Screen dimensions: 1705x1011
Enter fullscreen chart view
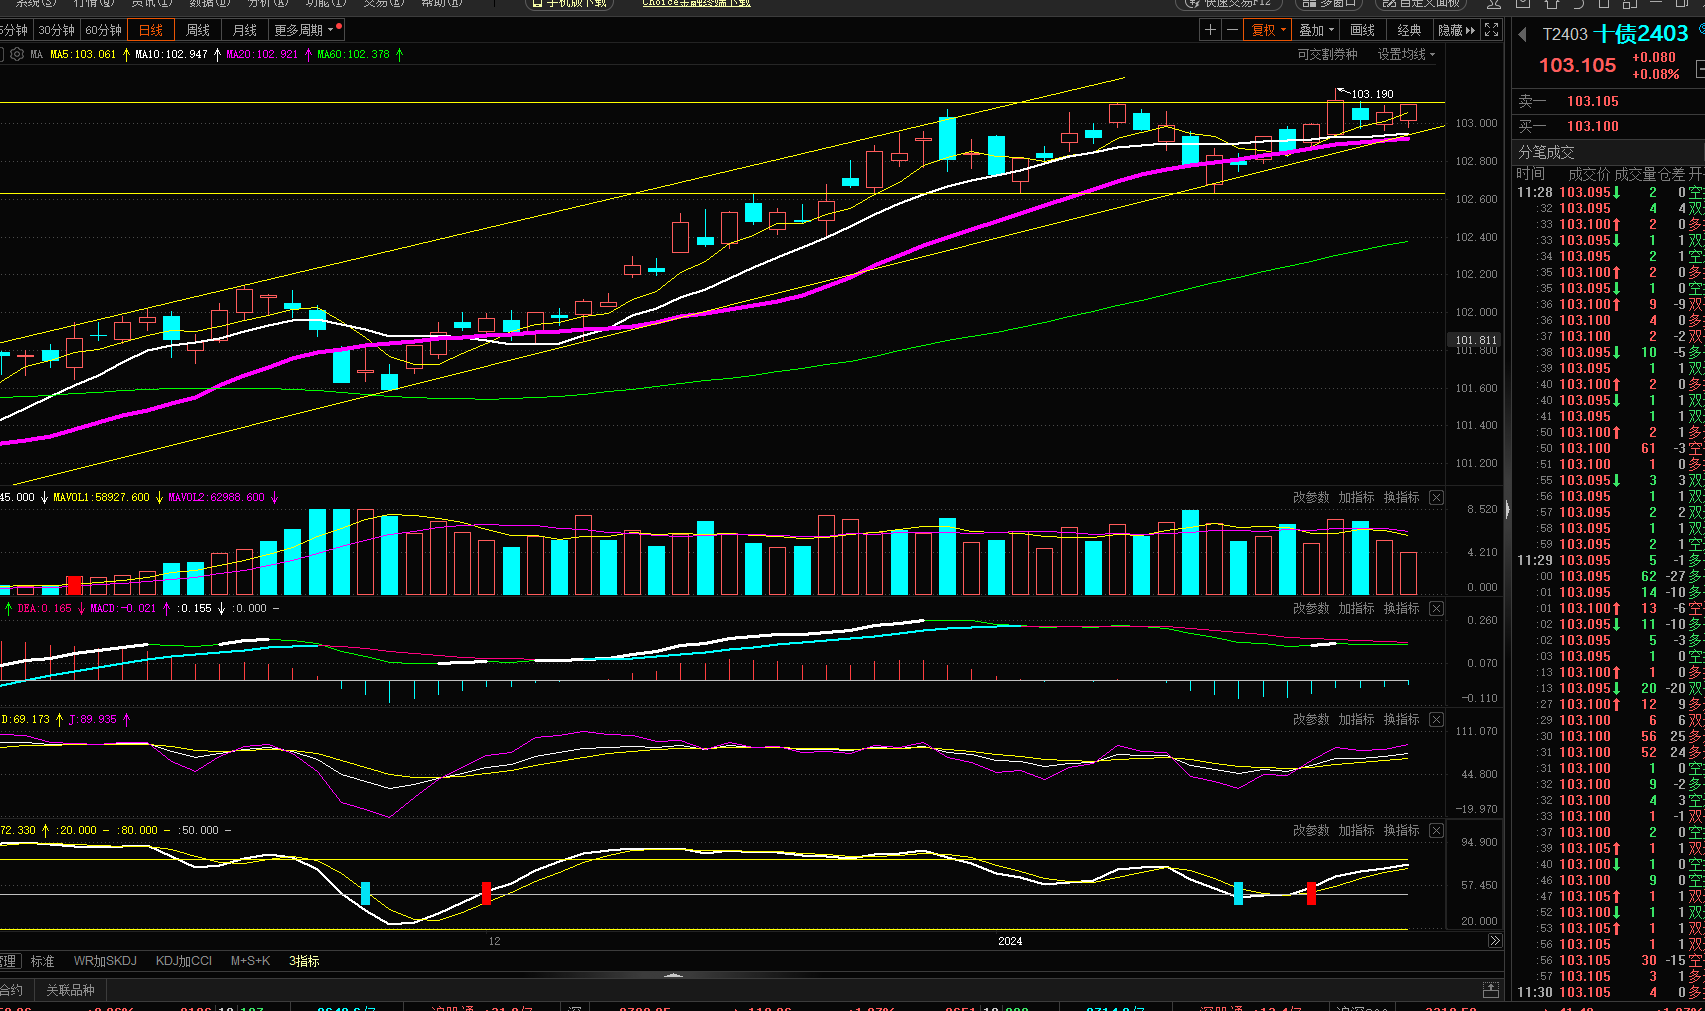click(x=1491, y=30)
